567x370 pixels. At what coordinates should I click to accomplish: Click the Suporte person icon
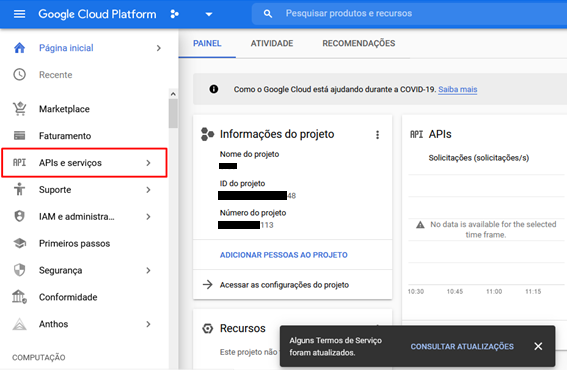(20, 189)
